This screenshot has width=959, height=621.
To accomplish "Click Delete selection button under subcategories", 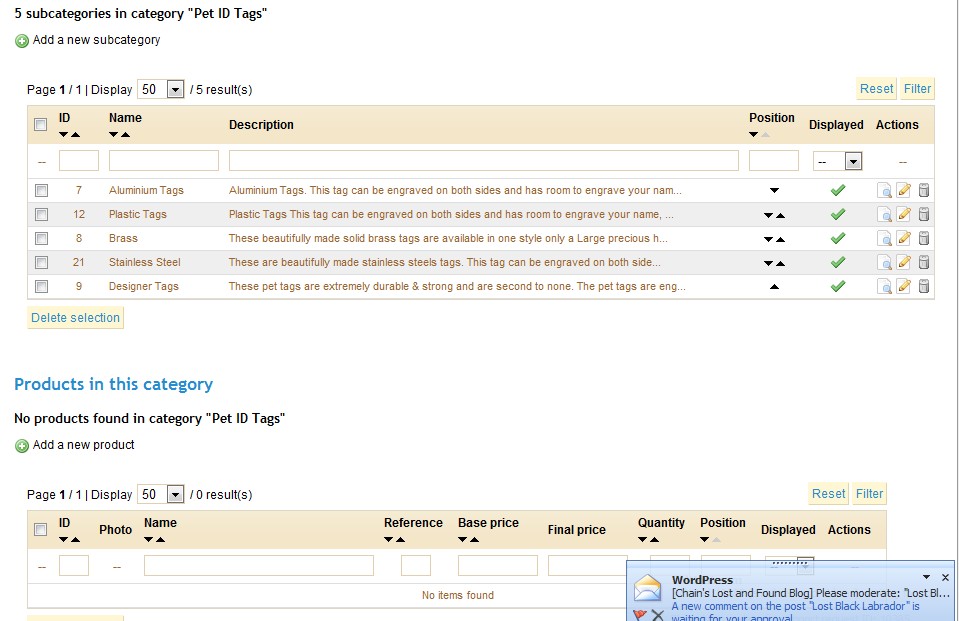I will (75, 318).
